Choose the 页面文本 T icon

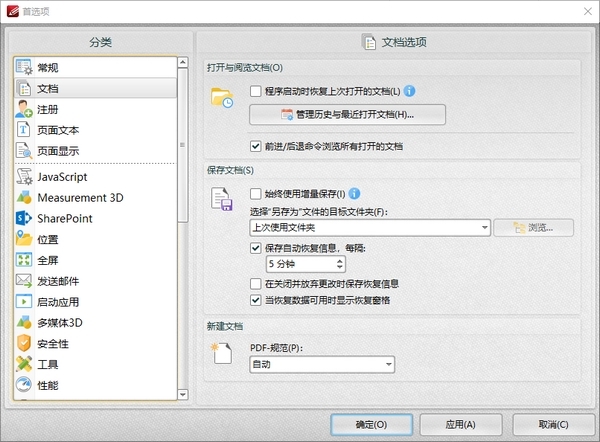(x=23, y=130)
